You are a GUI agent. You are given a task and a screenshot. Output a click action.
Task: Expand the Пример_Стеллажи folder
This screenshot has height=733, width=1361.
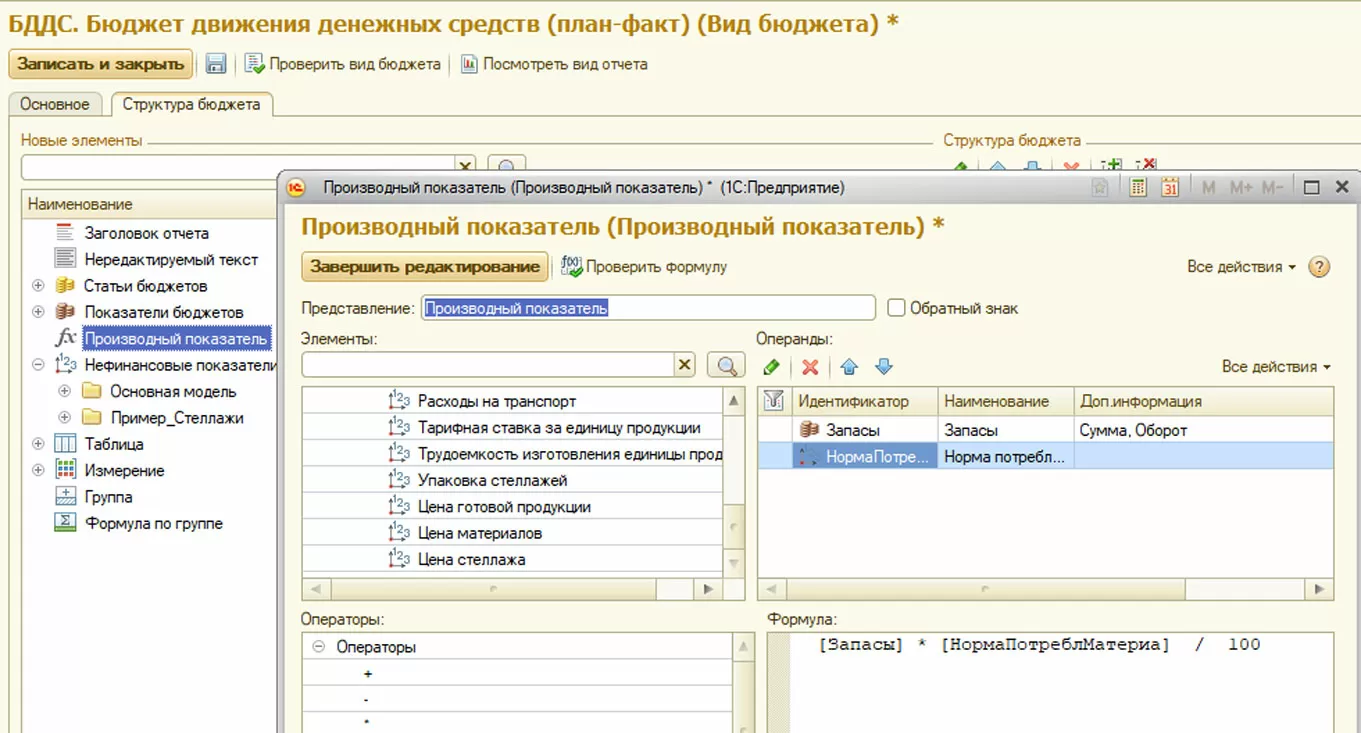click(64, 418)
